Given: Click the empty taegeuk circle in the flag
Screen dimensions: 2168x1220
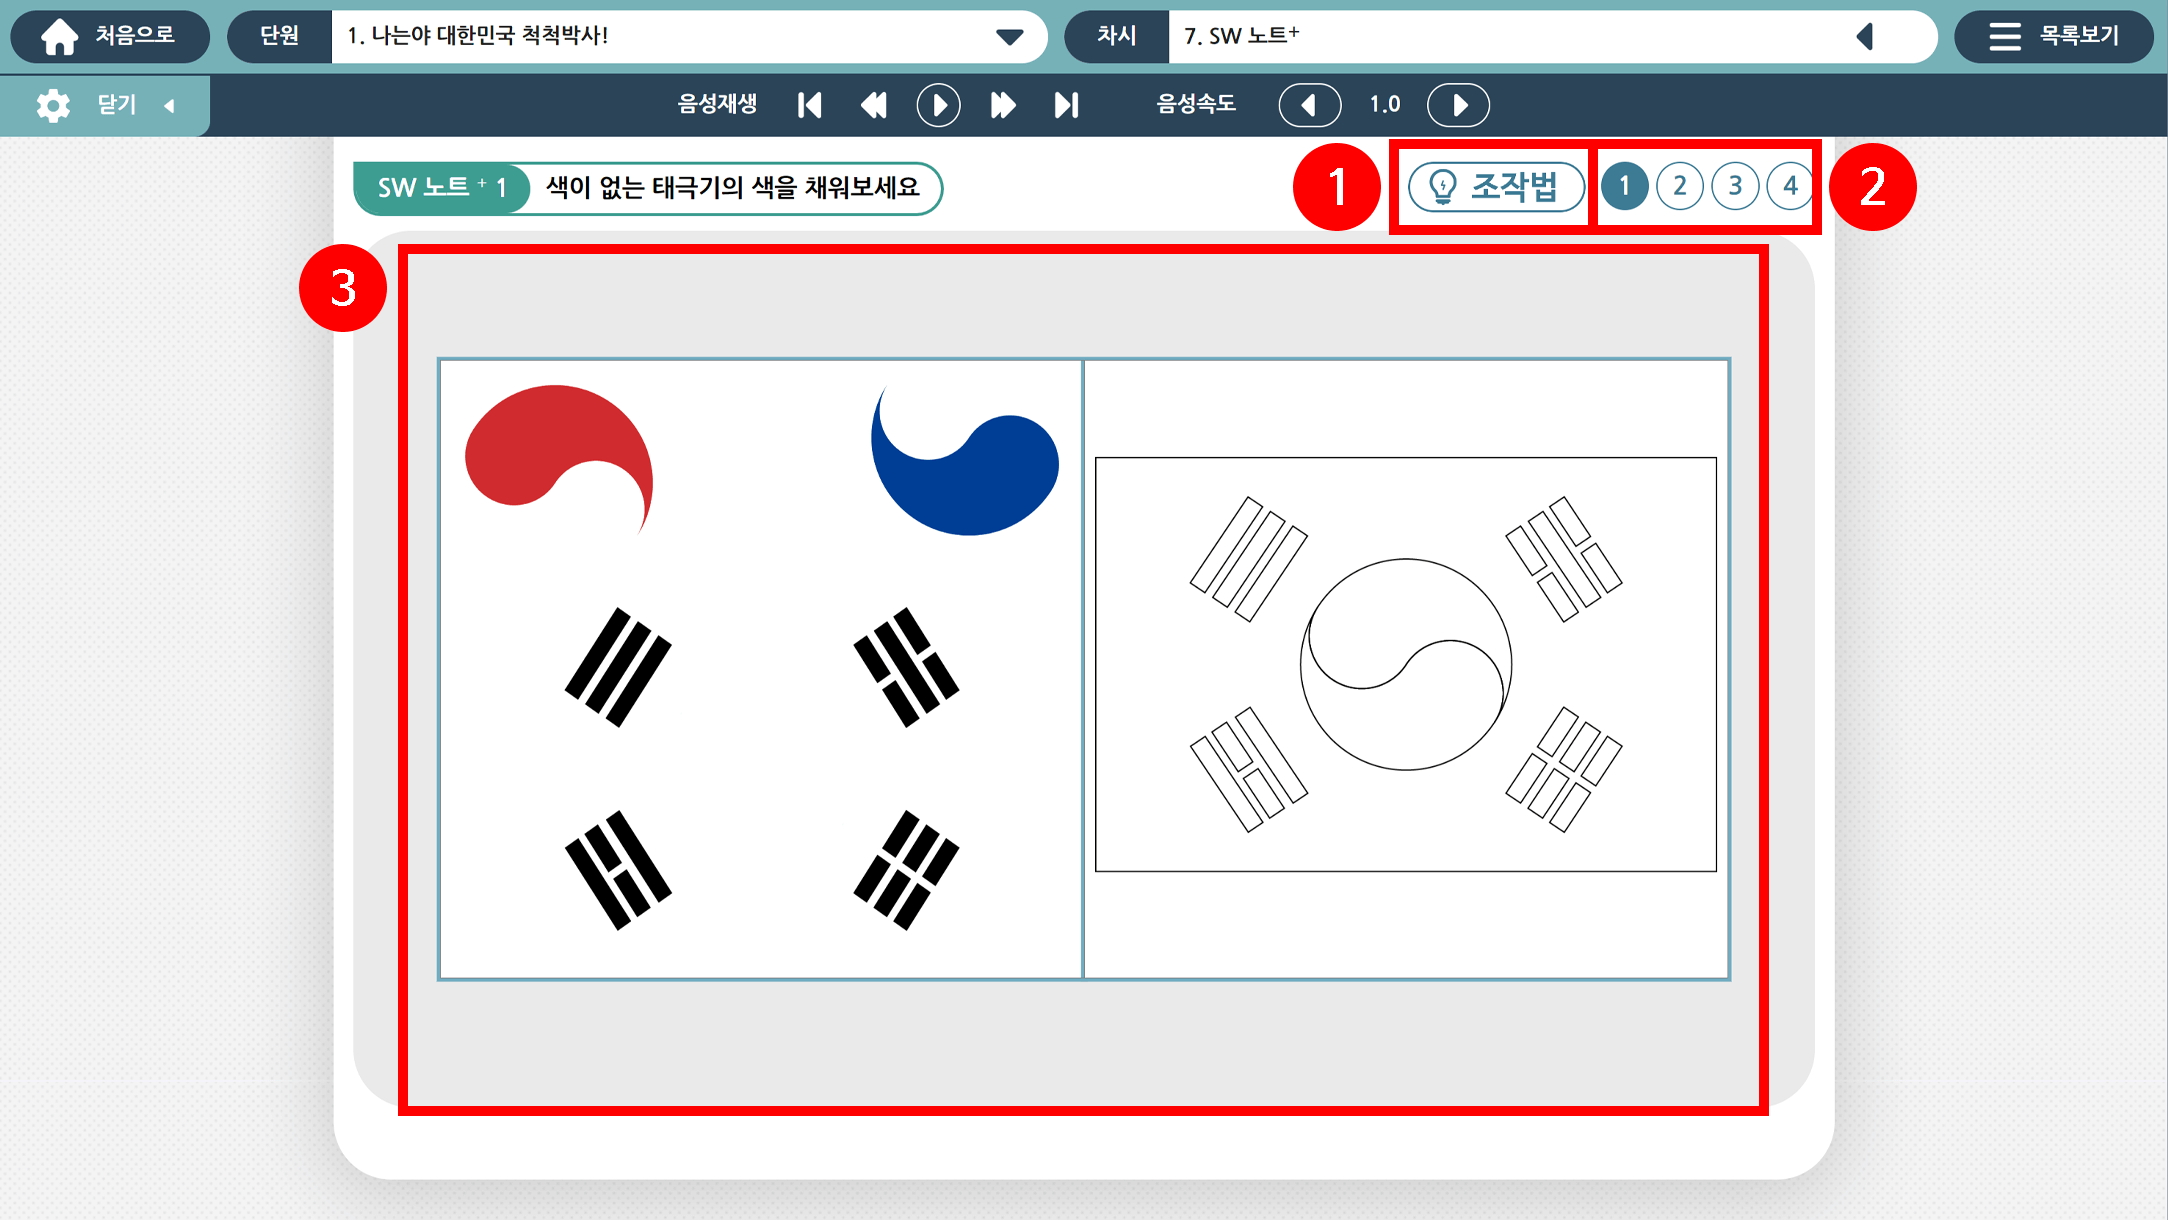Looking at the screenshot, I should pos(1406,664).
